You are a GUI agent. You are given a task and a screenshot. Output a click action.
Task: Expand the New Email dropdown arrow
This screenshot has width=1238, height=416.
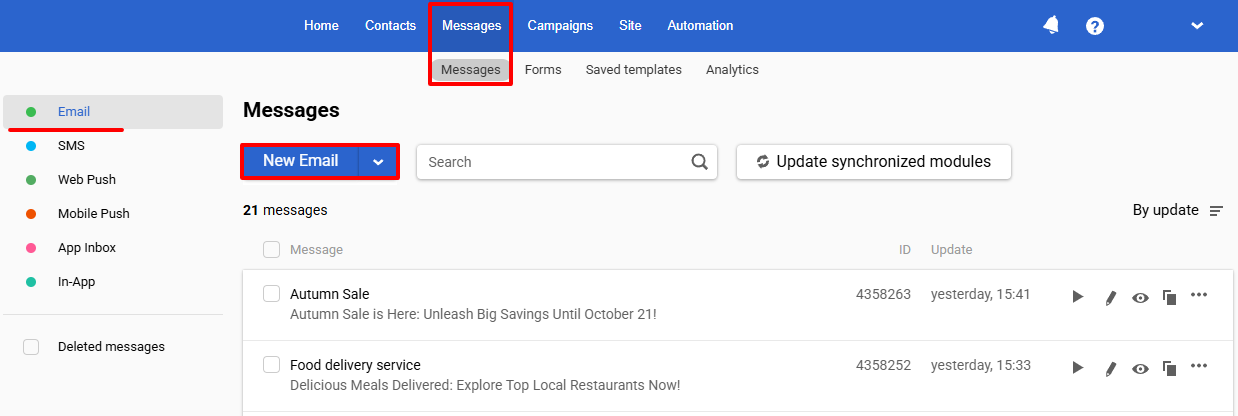[378, 162]
